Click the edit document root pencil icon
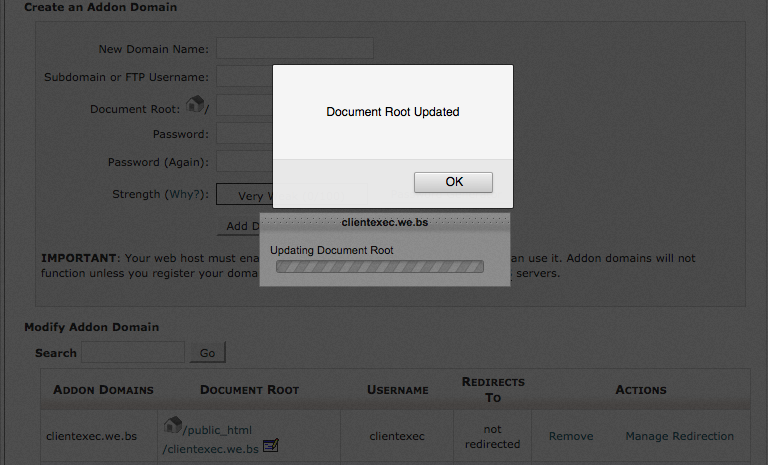 pyautogui.click(x=271, y=445)
